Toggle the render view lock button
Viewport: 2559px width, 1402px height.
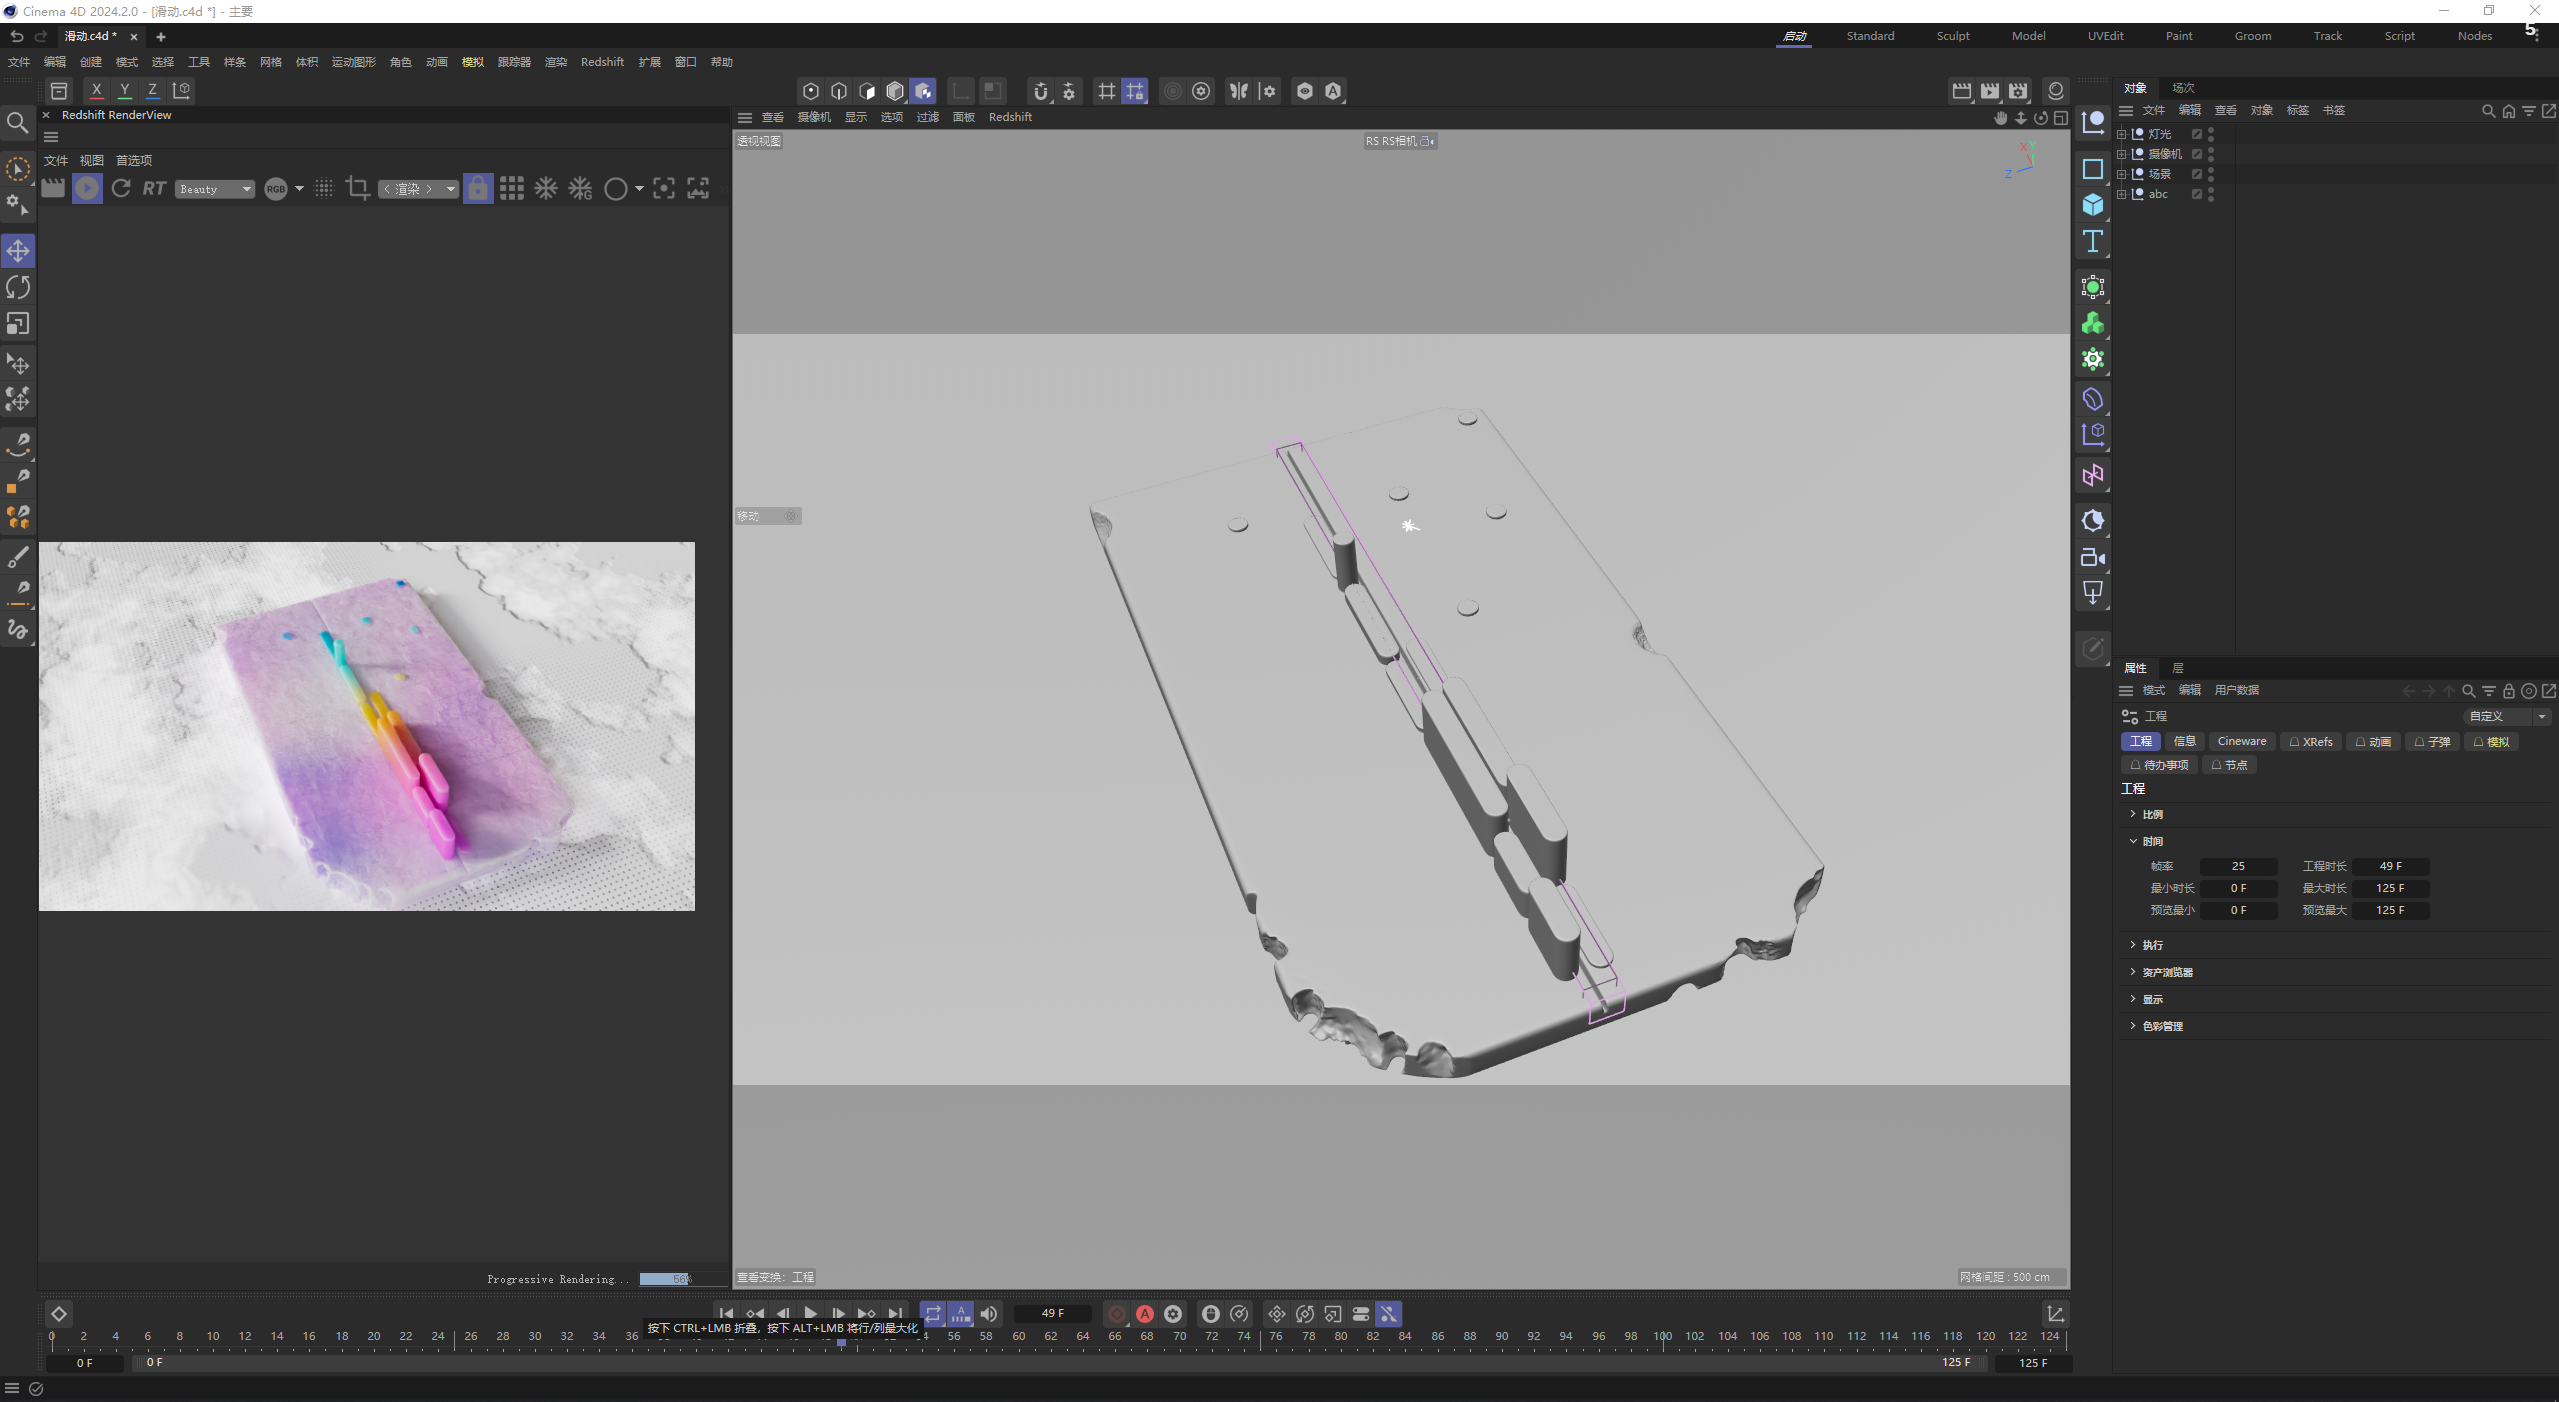tap(478, 188)
